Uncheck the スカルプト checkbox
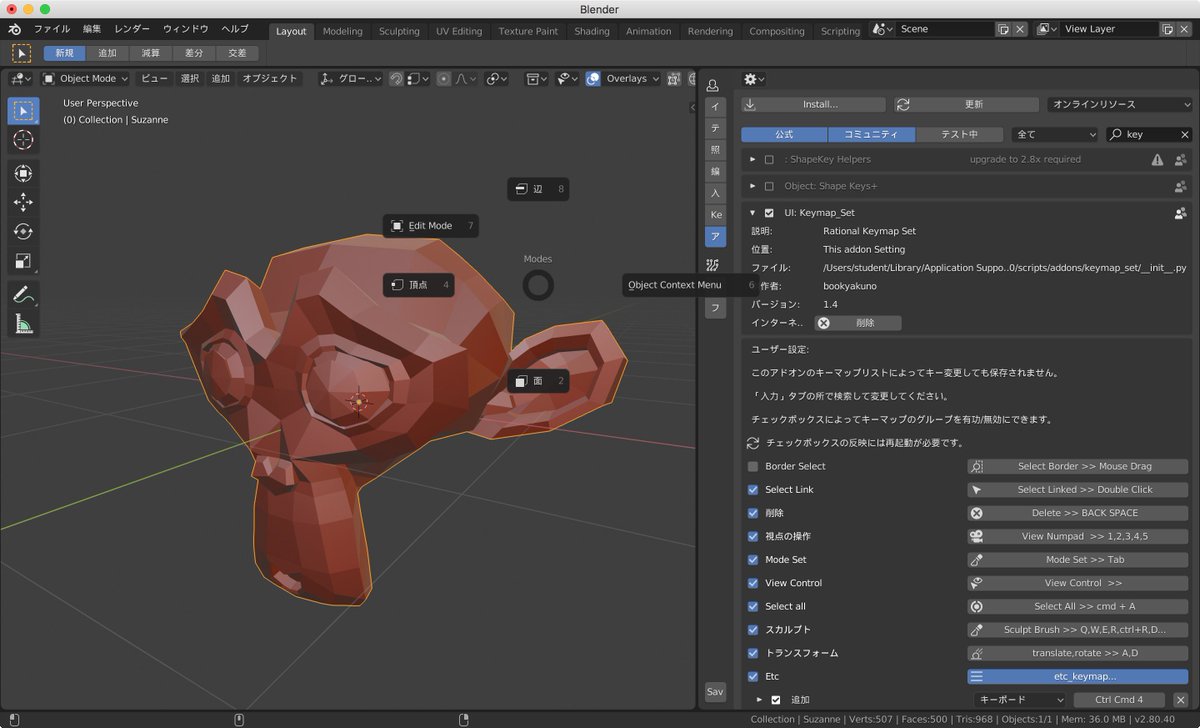 (x=753, y=630)
